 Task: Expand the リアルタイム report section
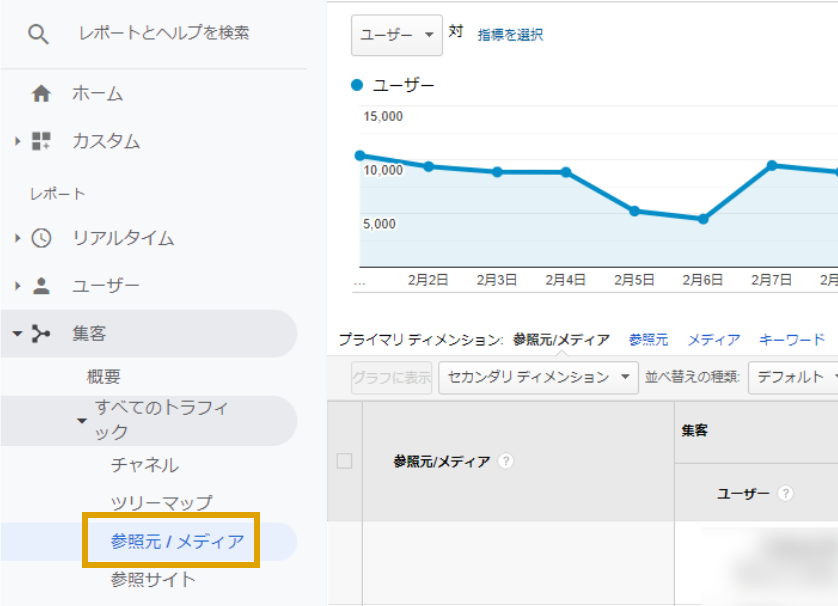click(18, 238)
